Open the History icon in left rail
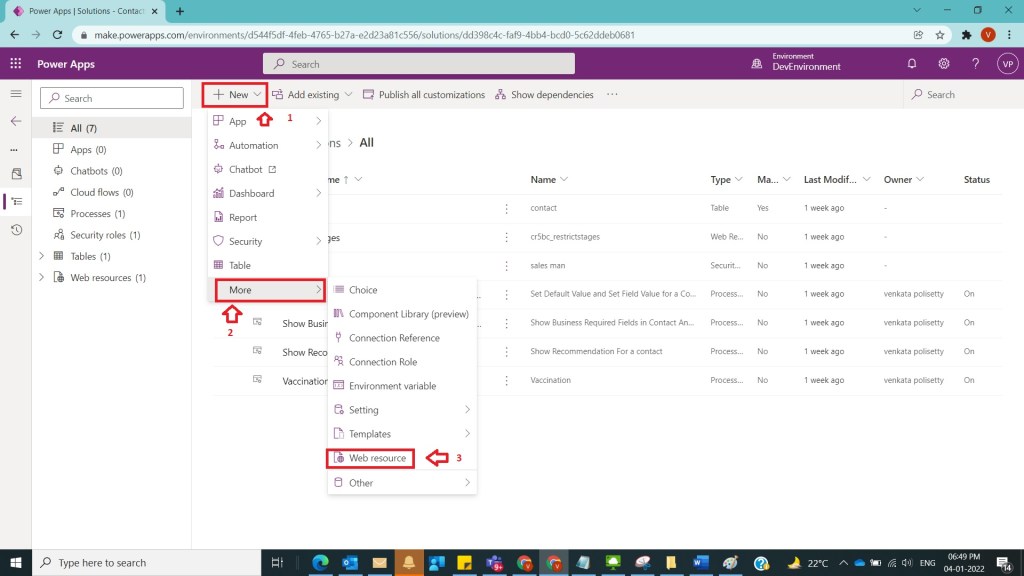This screenshot has width=1024, height=576. (15, 230)
